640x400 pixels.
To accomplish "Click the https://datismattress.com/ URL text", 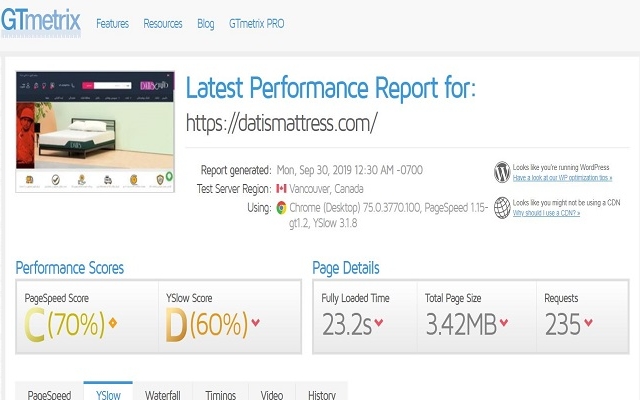I will (282, 122).
